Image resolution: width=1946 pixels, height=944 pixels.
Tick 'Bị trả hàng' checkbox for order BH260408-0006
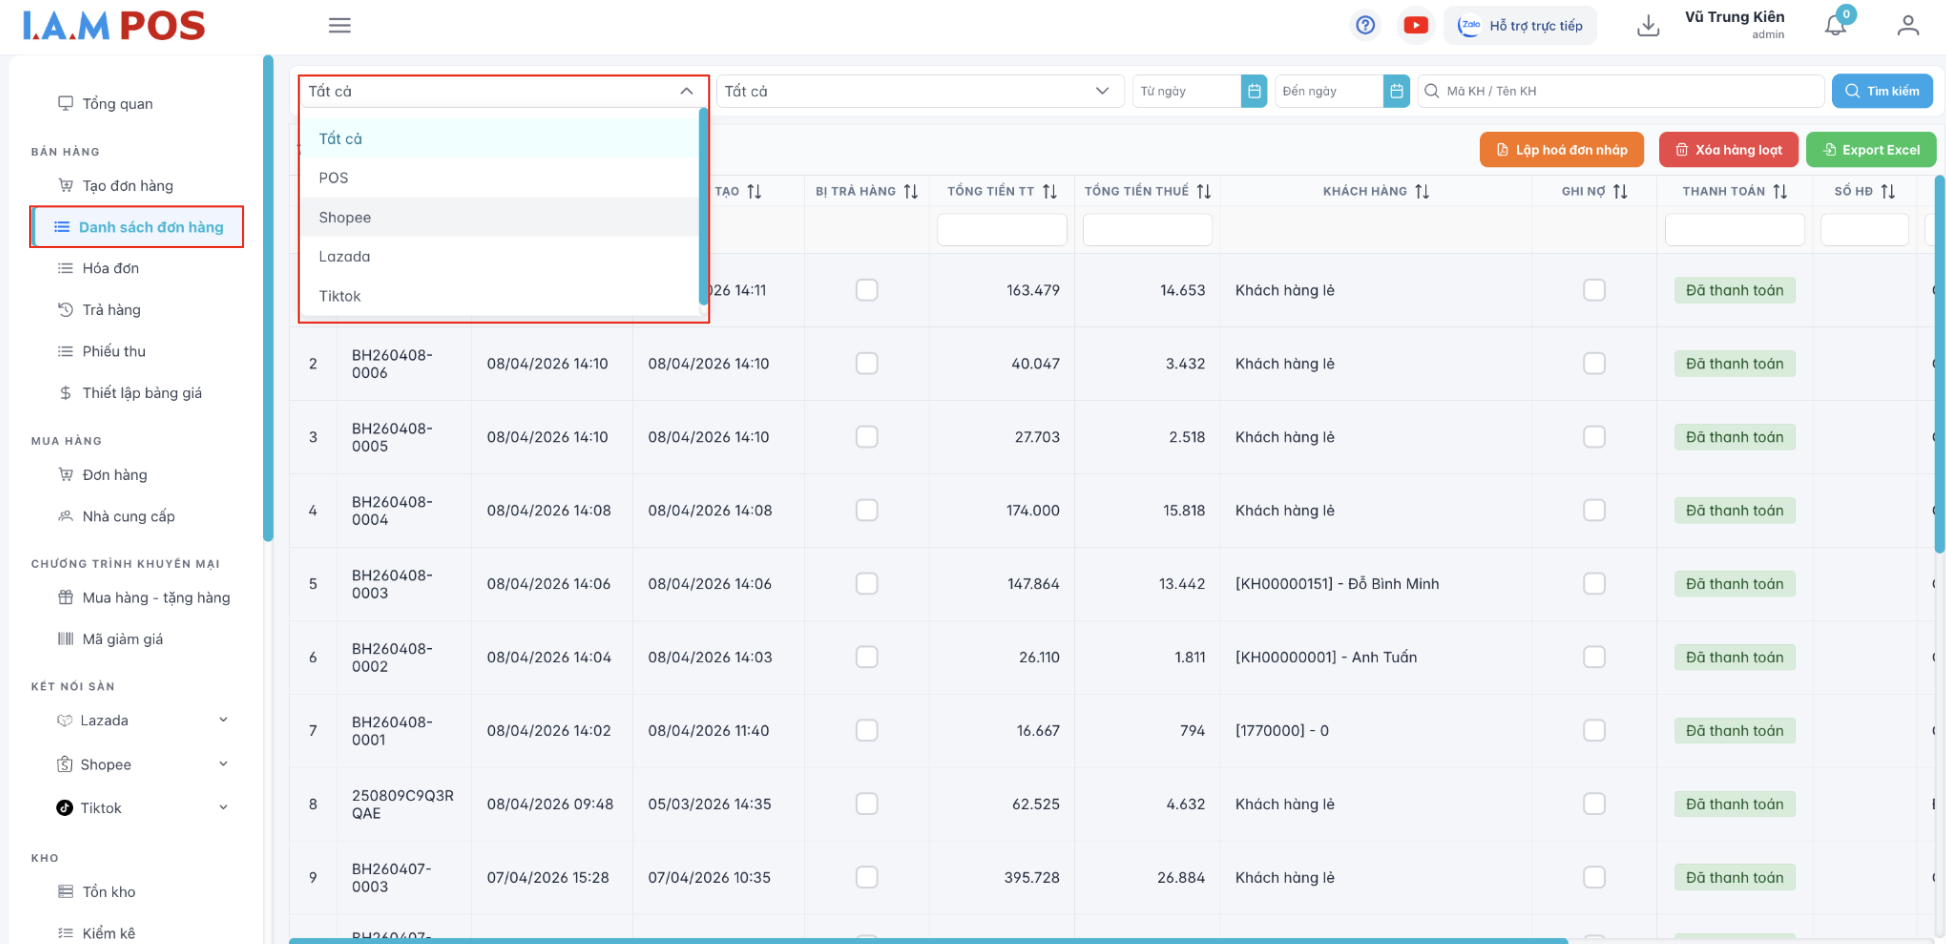867,364
